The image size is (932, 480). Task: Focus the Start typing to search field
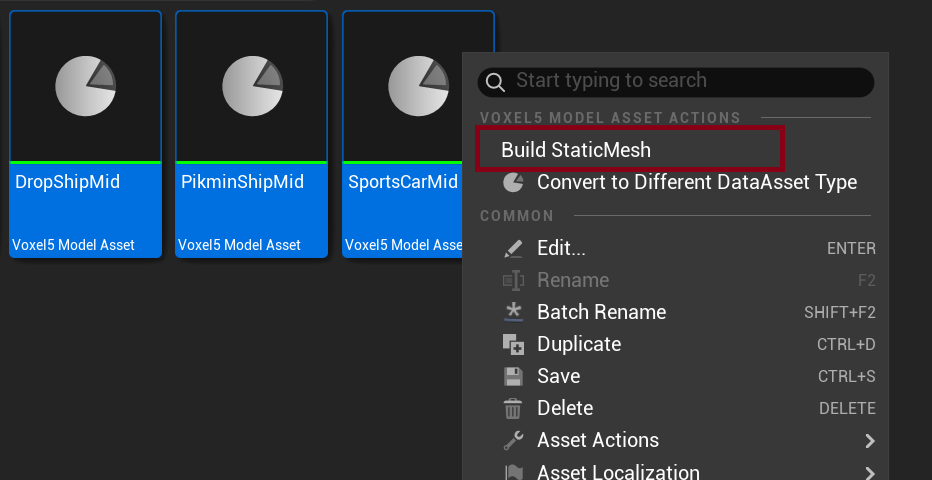[676, 82]
